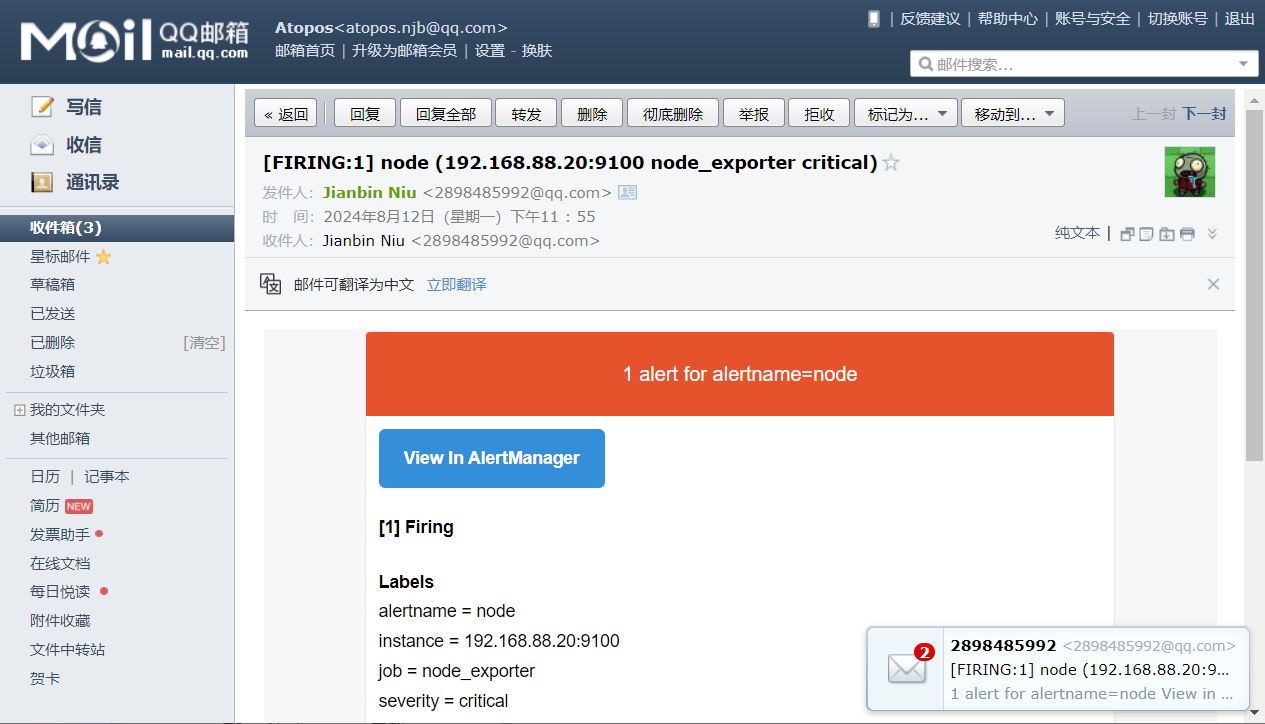Open the 标记为 dropdown
Viewport: 1265px width, 724px height.
(x=906, y=114)
